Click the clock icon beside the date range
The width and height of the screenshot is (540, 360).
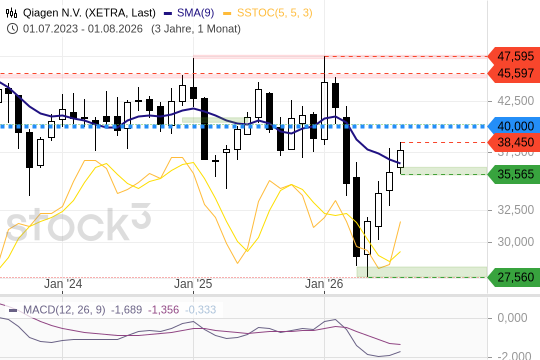click(x=12, y=29)
